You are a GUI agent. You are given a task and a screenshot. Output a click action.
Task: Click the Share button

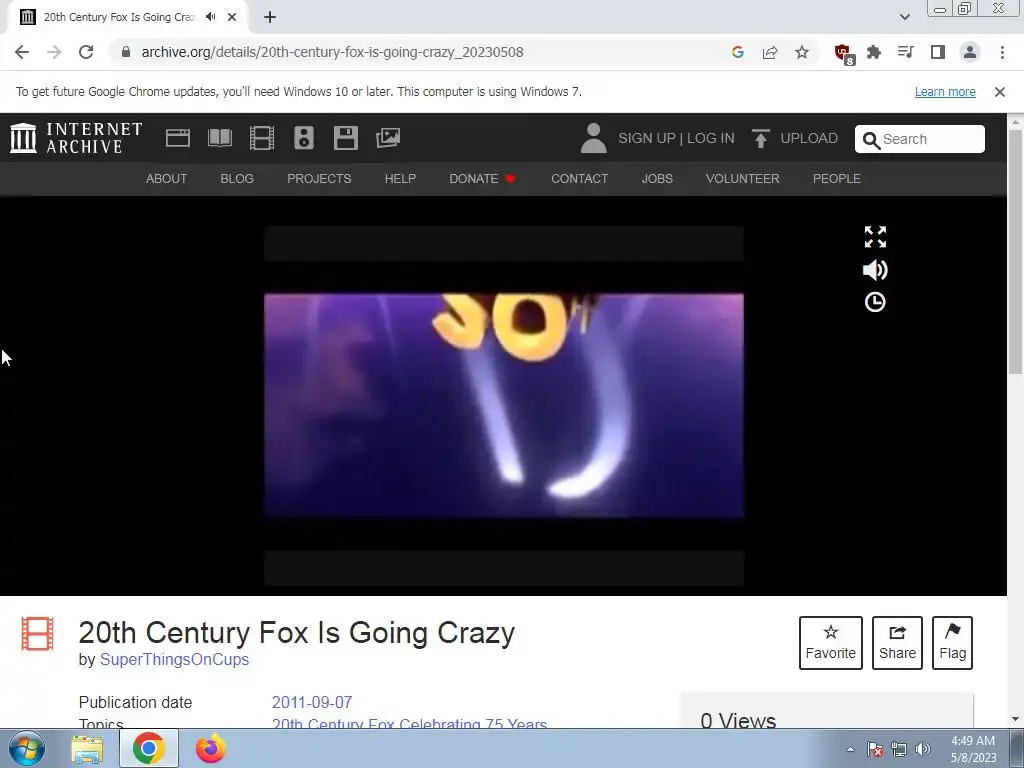897,643
